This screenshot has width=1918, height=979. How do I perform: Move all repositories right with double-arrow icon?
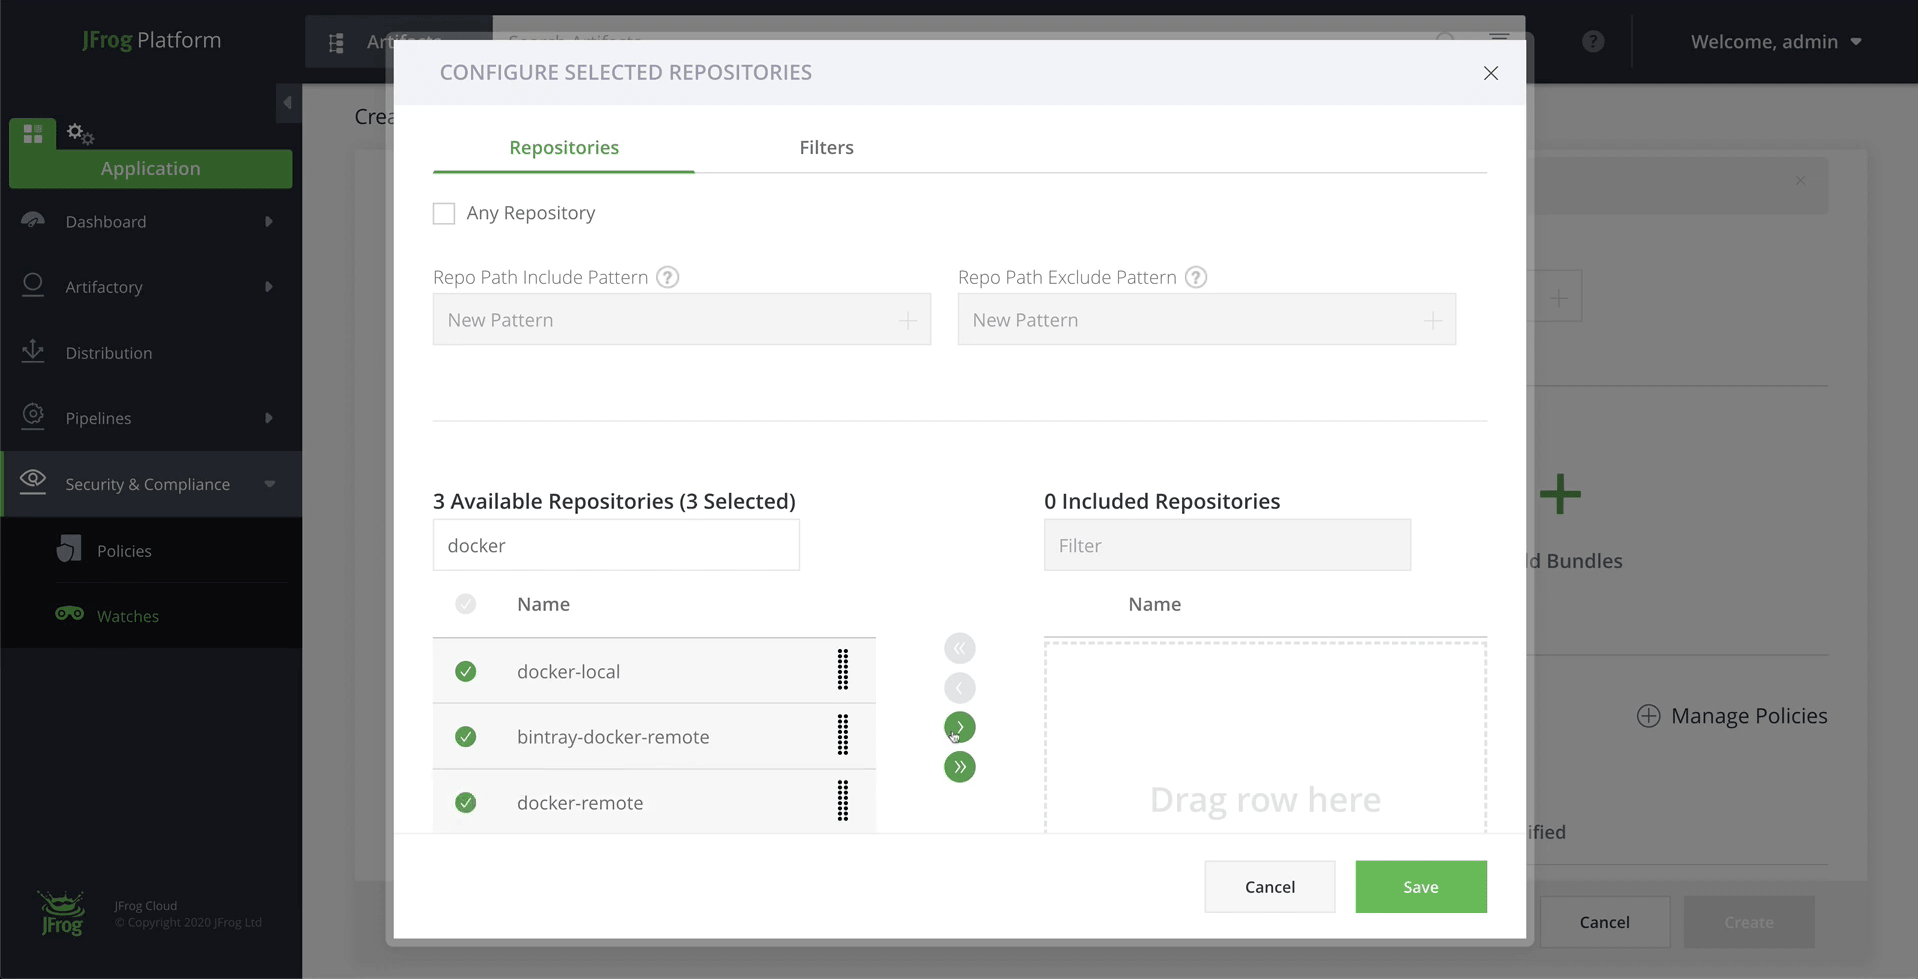(959, 767)
